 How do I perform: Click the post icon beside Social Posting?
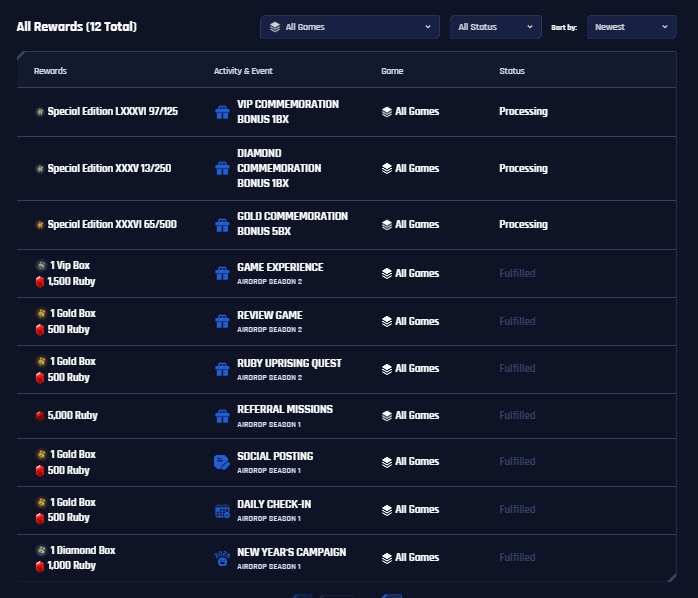pos(222,462)
